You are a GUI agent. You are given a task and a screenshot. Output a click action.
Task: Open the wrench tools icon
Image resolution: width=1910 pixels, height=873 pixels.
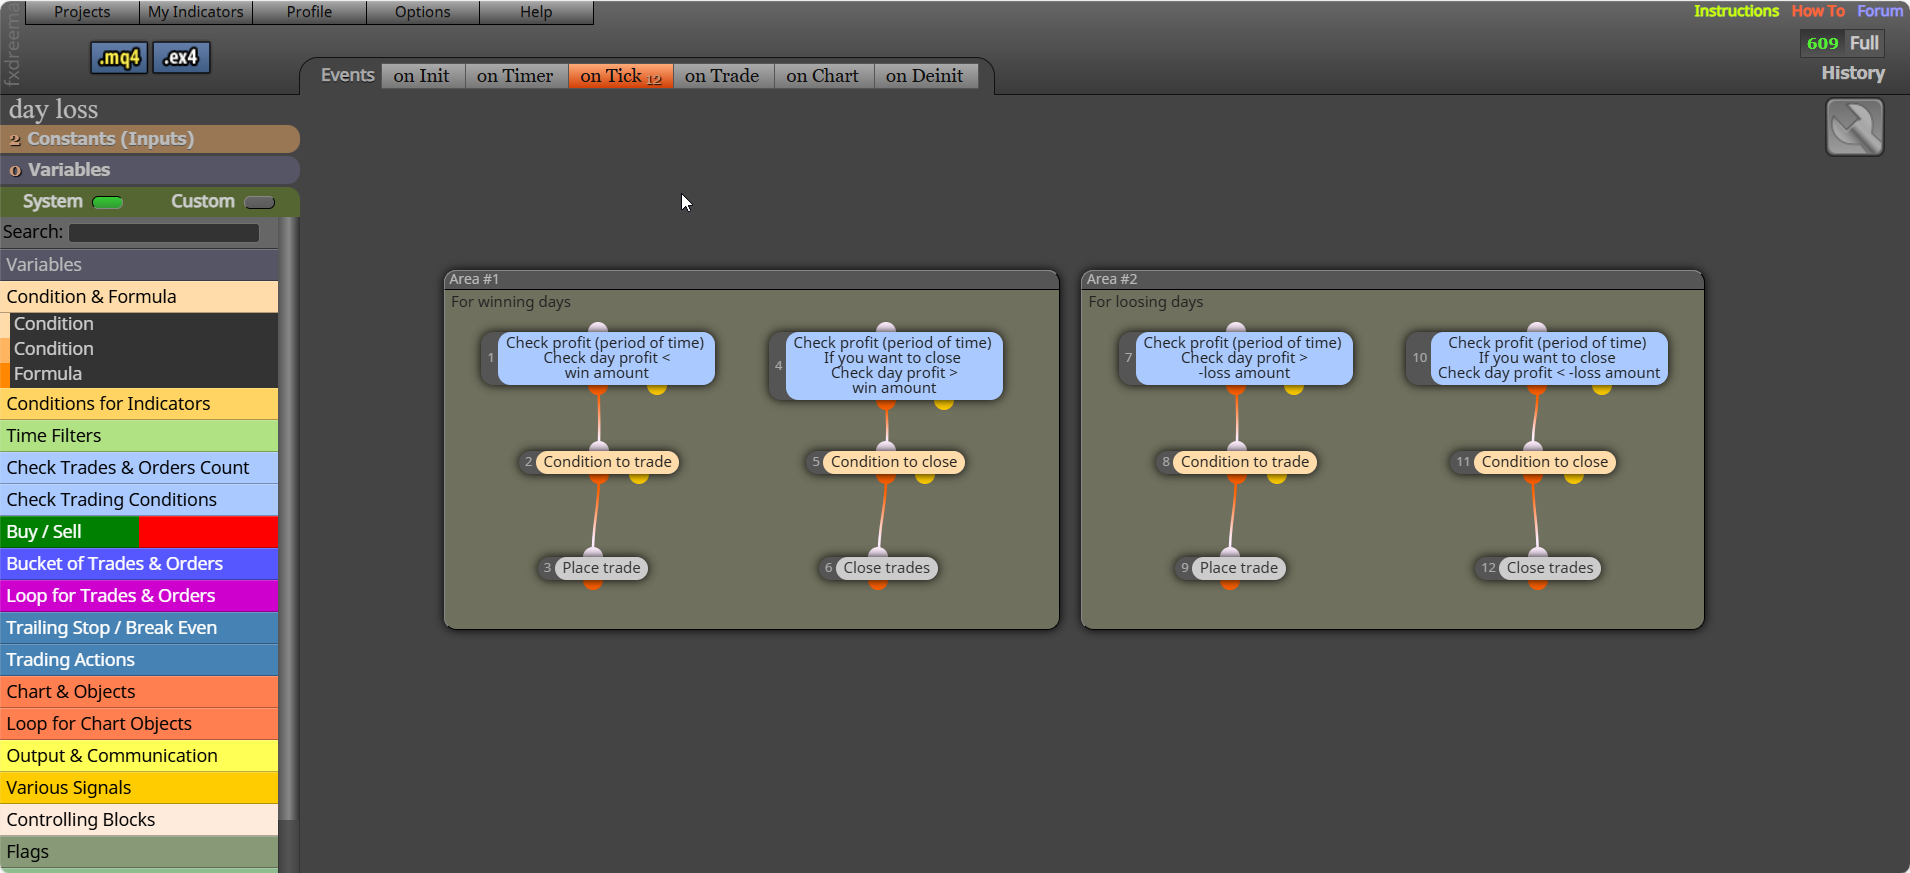1855,127
